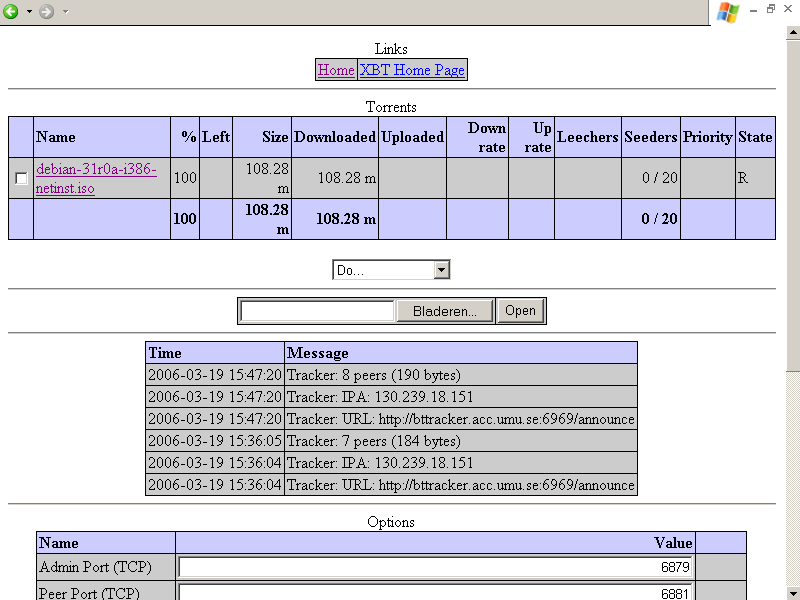
Task: Open the Home link
Action: click(336, 70)
